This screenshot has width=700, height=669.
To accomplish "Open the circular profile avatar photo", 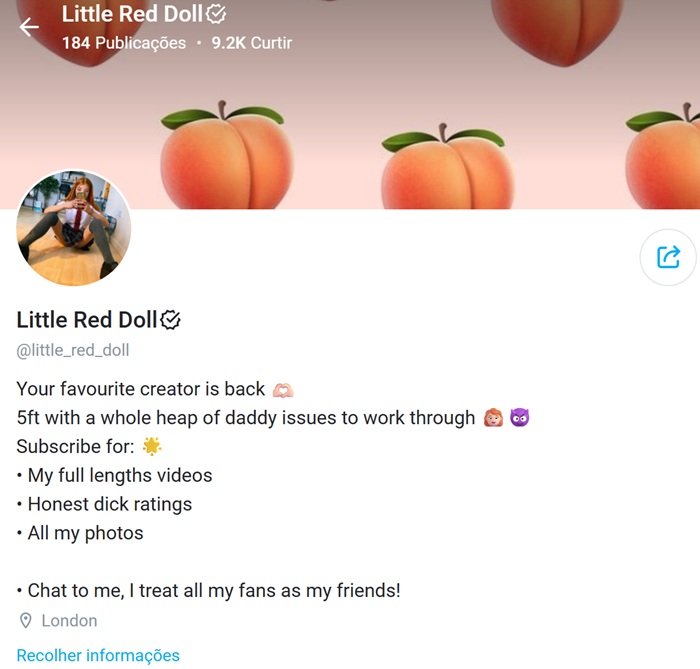I will click(74, 228).
